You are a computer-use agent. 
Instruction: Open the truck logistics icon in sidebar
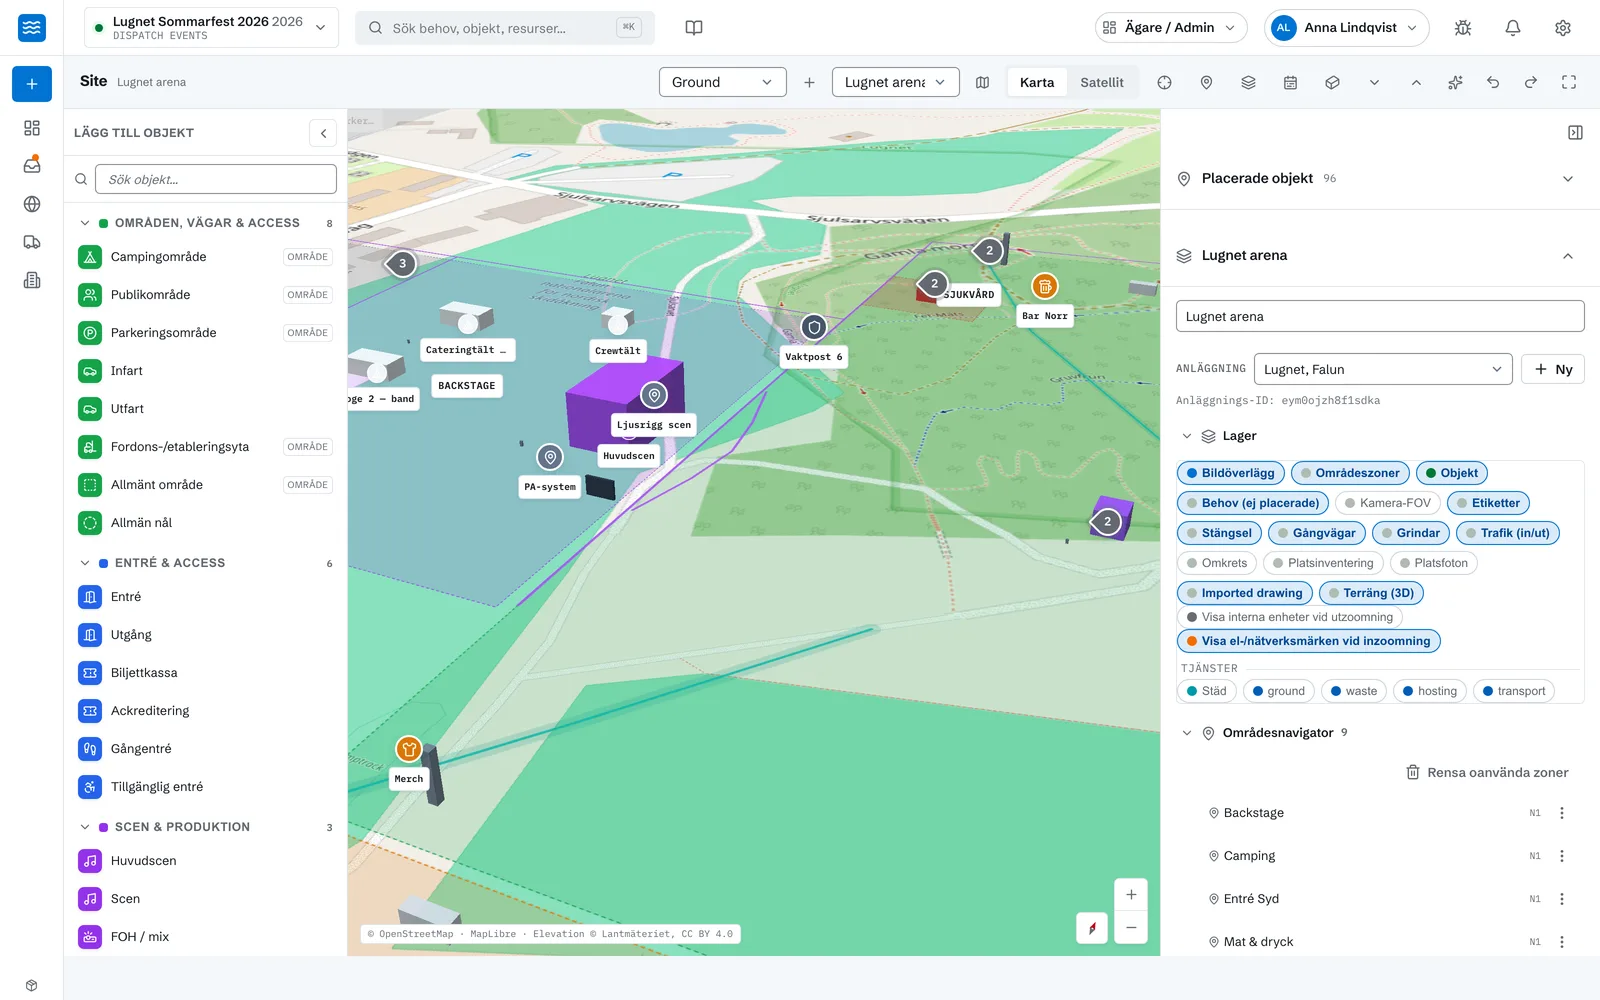(x=32, y=242)
